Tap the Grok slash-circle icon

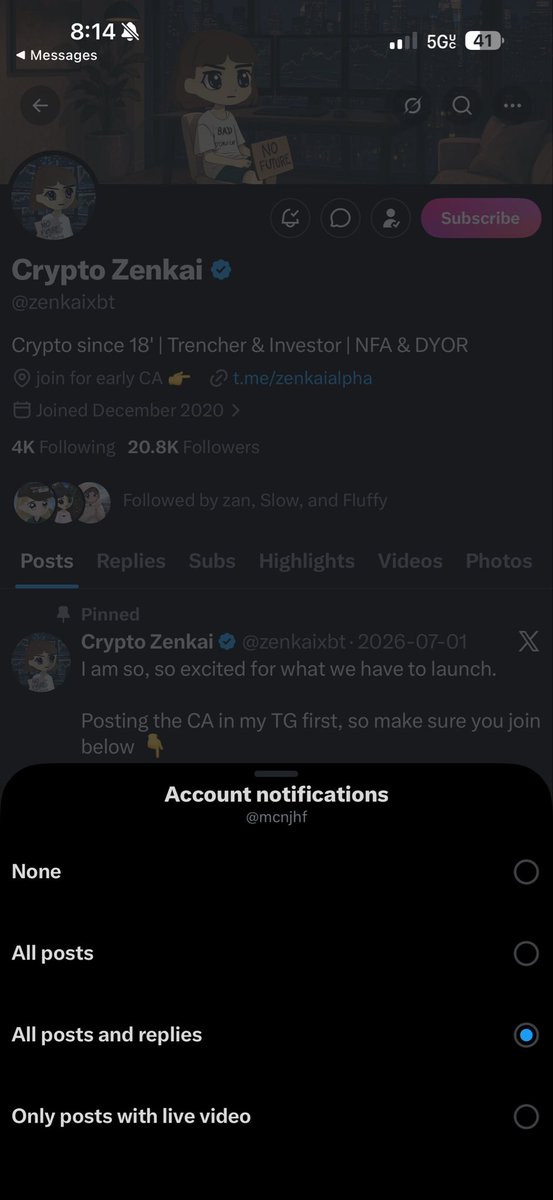point(412,105)
